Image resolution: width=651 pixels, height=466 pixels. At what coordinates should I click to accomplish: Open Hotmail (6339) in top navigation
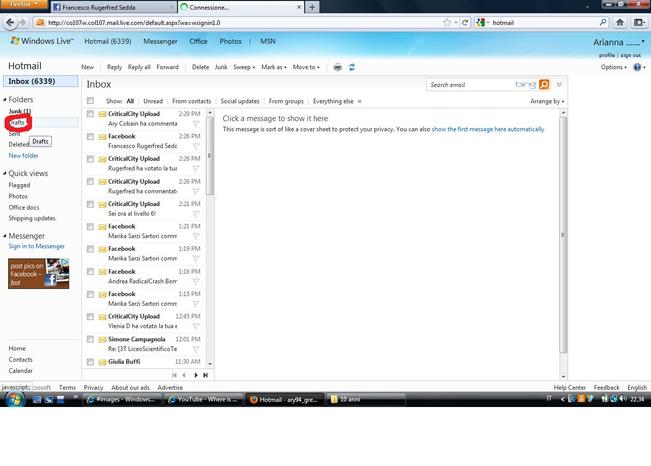pos(108,41)
